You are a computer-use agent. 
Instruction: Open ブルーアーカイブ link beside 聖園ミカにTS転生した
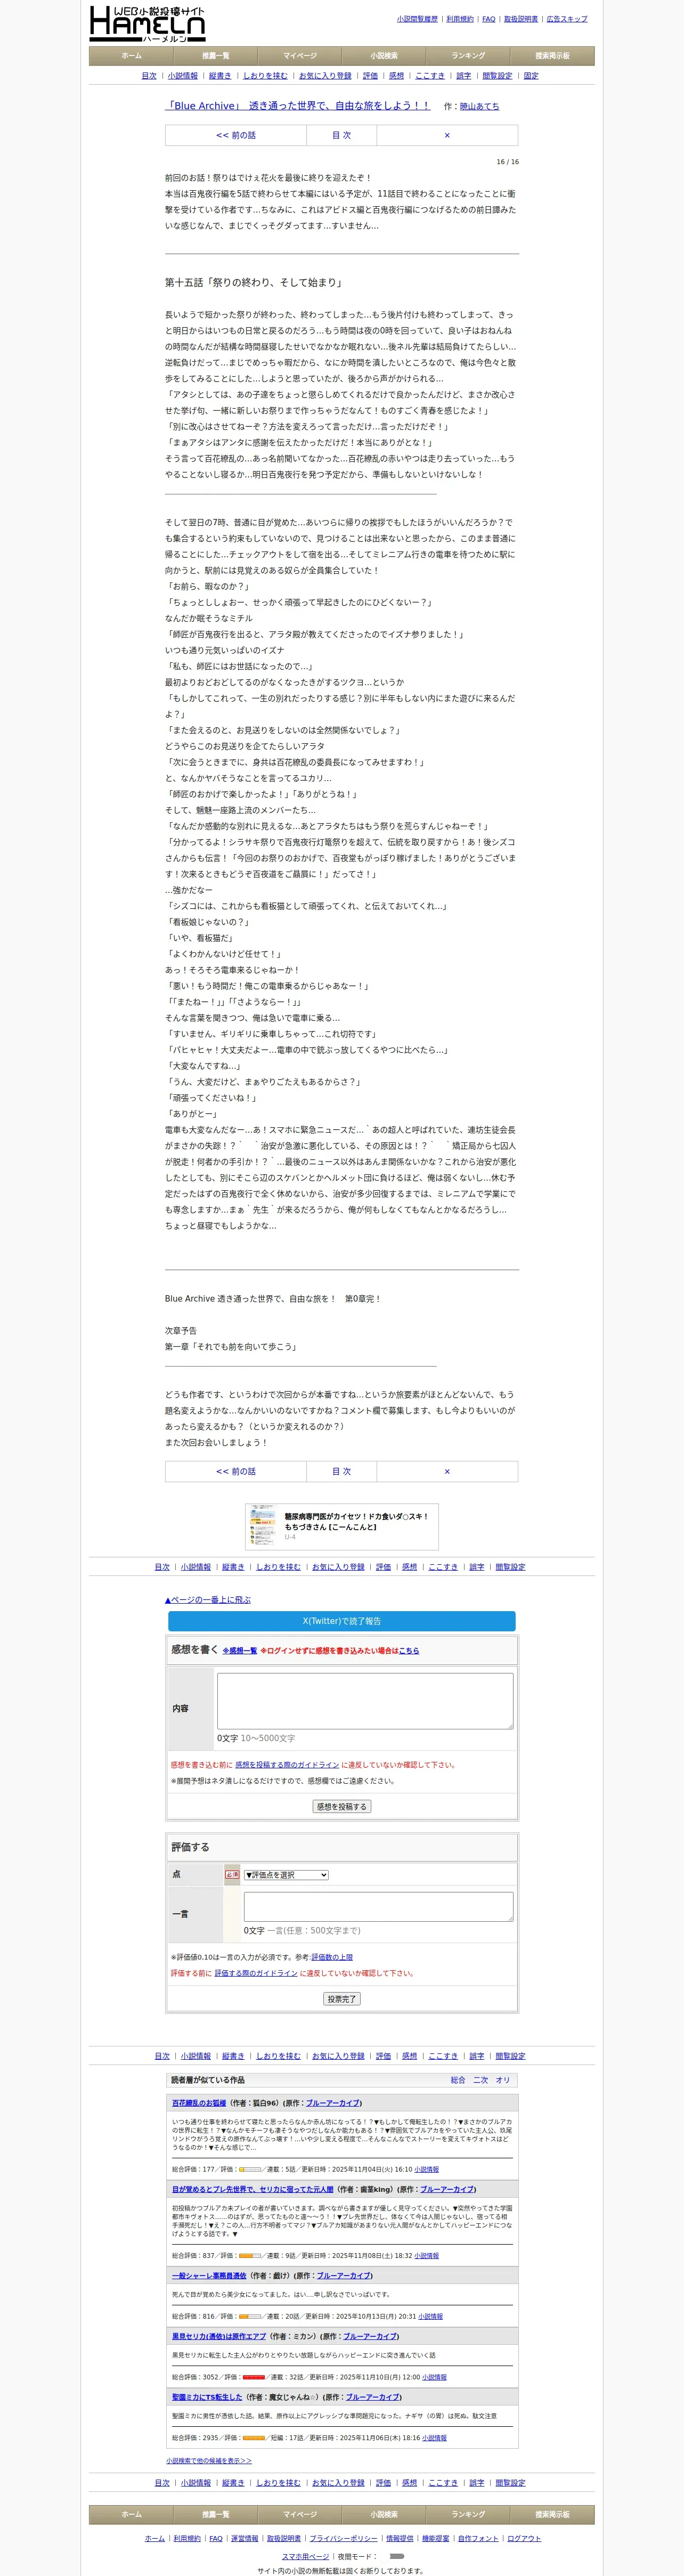pos(373,2397)
